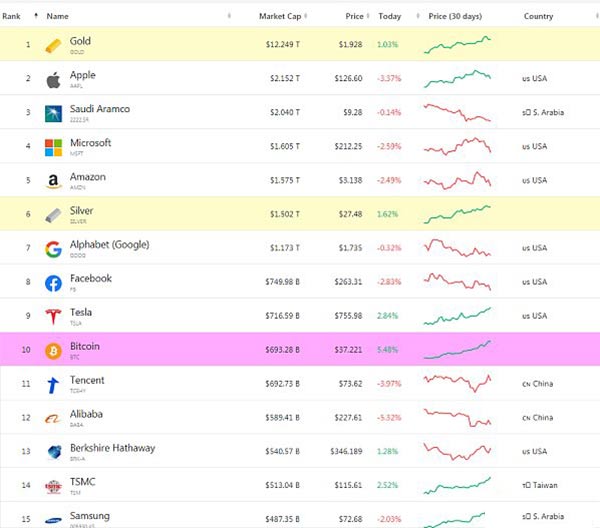The width and height of the screenshot is (600, 528).
Task: Open the Samsung company link
Action: [90, 516]
